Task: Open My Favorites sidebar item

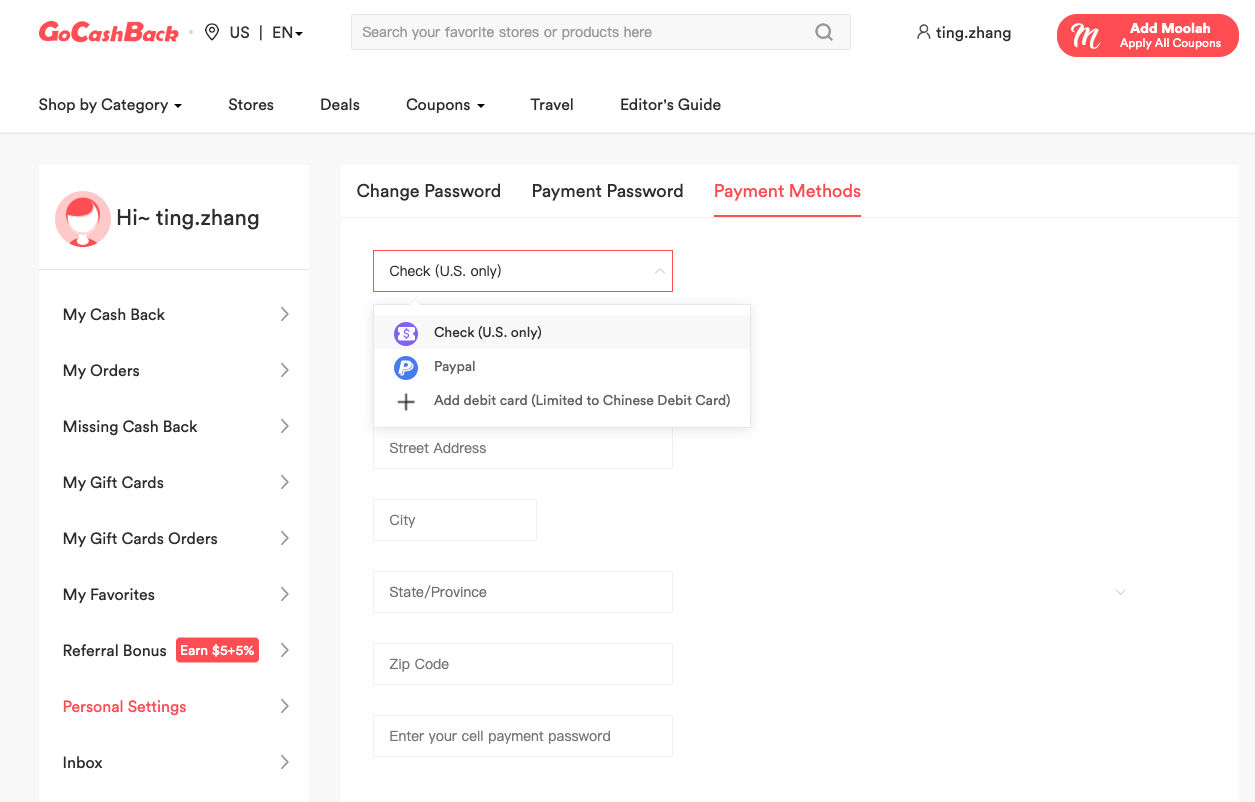Action: 174,594
